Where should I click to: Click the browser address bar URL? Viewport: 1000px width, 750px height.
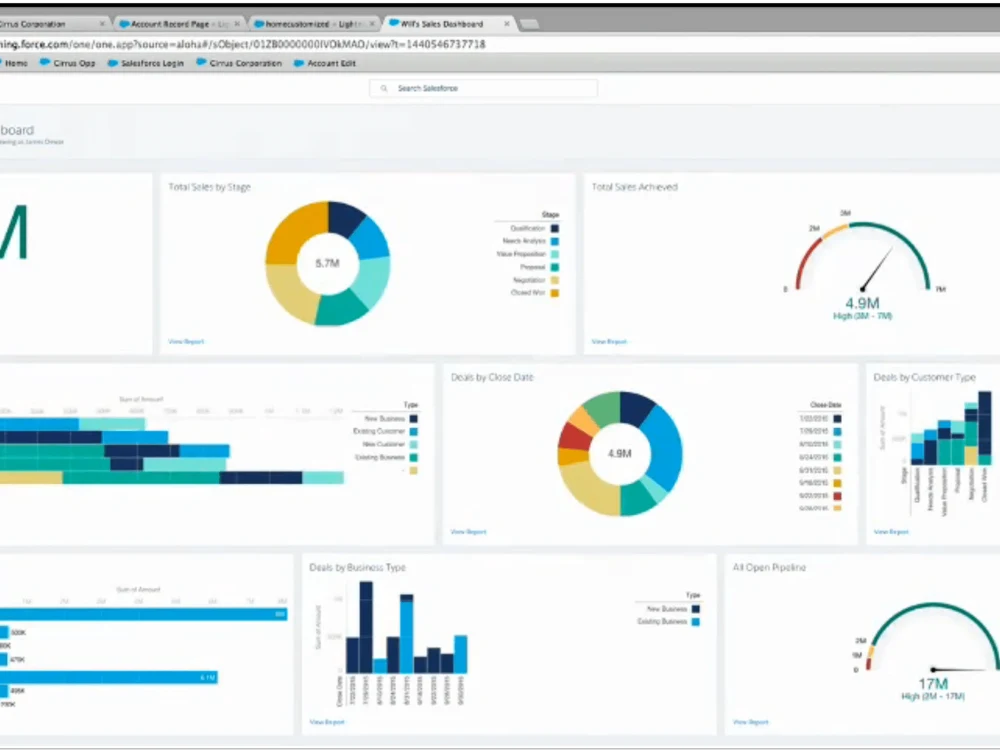pyautogui.click(x=250, y=44)
